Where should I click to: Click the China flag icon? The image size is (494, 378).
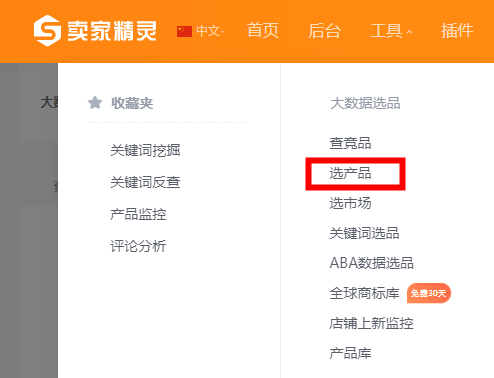point(184,31)
